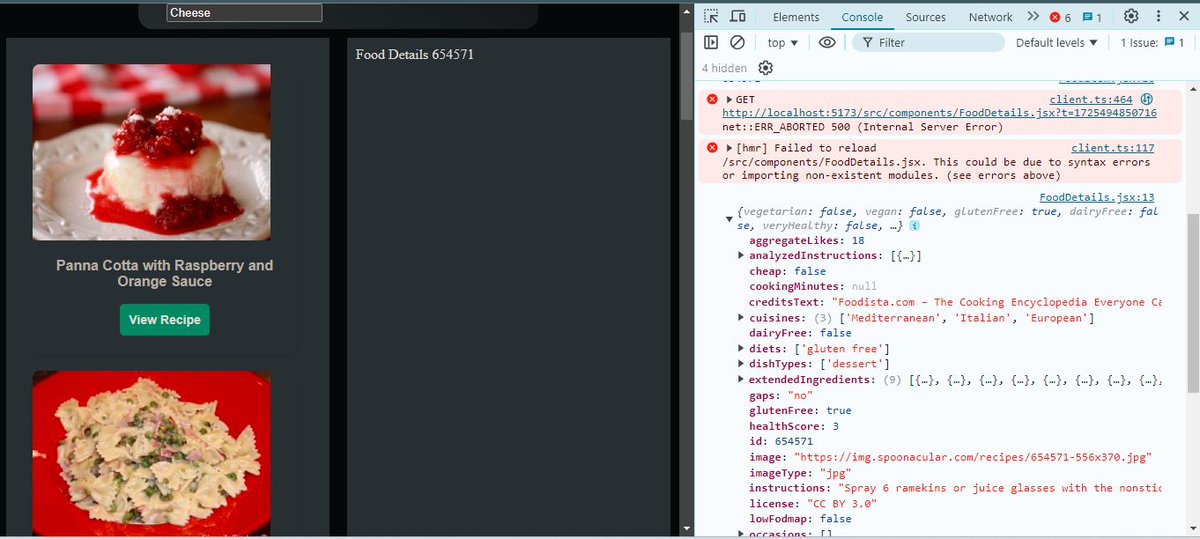Click the creditsText property row
The image size is (1200, 539).
[955, 302]
